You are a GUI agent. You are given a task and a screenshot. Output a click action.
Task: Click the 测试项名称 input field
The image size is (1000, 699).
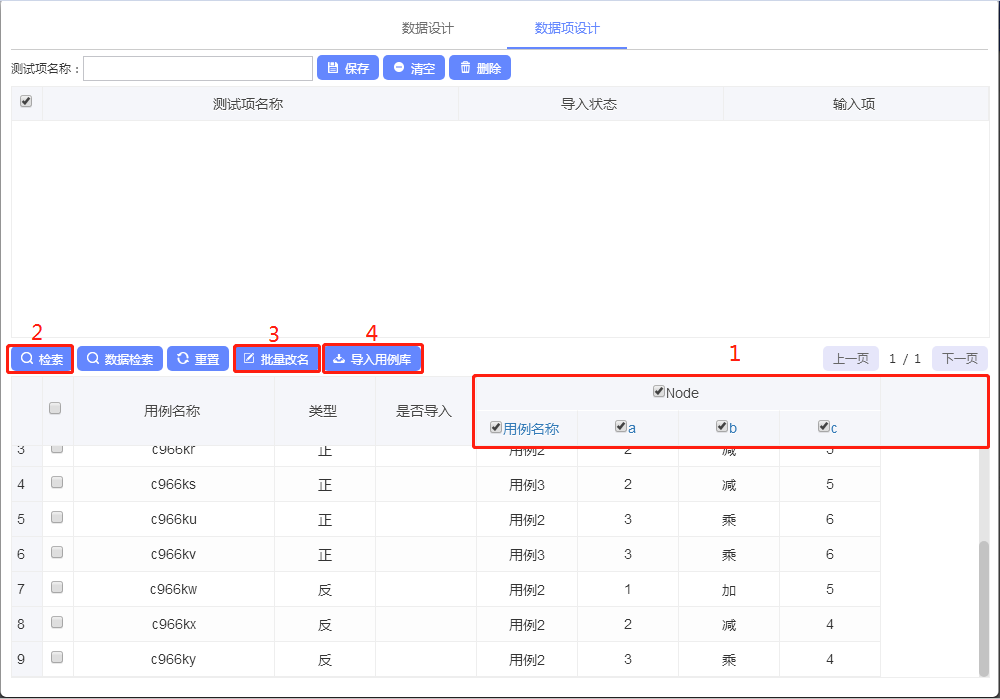pos(198,68)
